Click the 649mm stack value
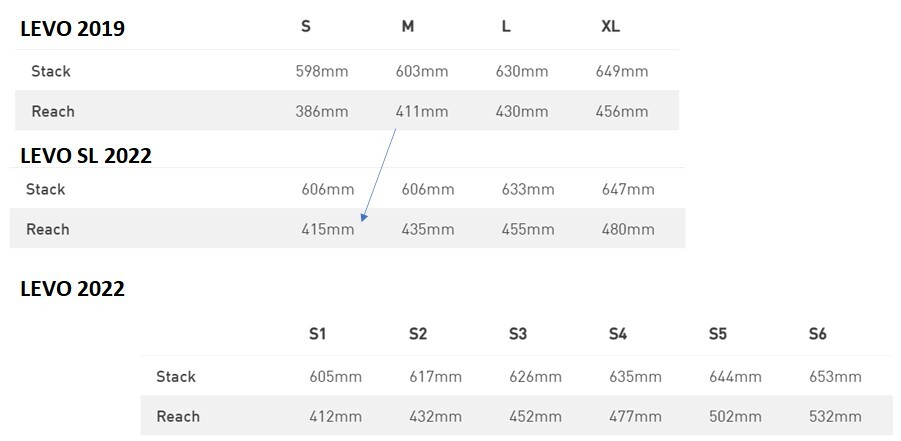 [622, 71]
